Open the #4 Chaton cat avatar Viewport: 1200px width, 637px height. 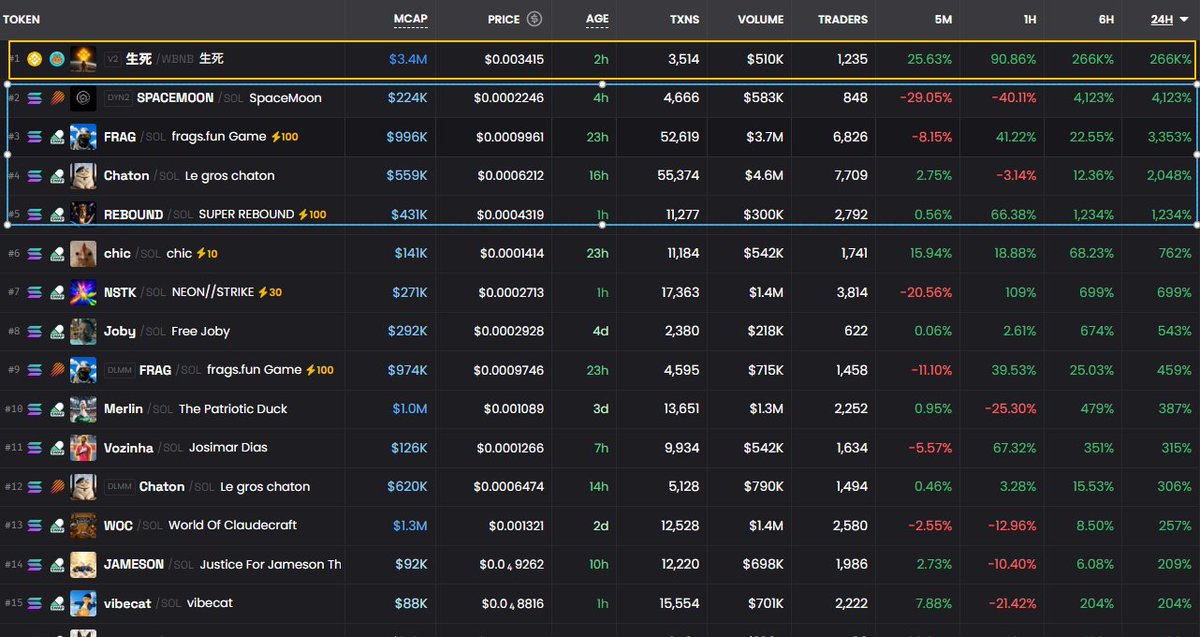point(84,176)
